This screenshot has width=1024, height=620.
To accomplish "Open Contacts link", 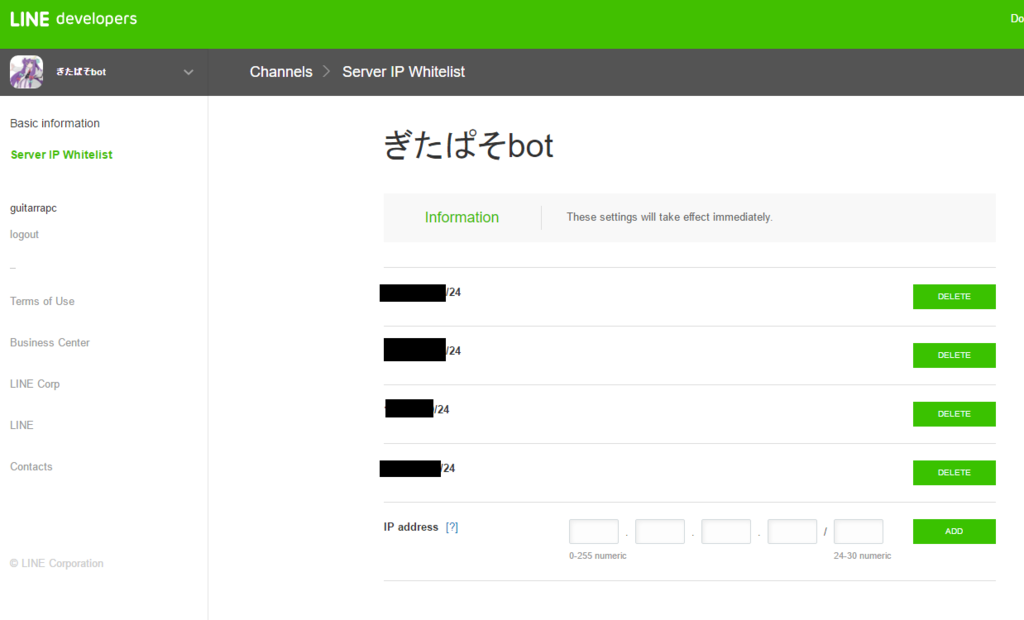I will point(31,466).
